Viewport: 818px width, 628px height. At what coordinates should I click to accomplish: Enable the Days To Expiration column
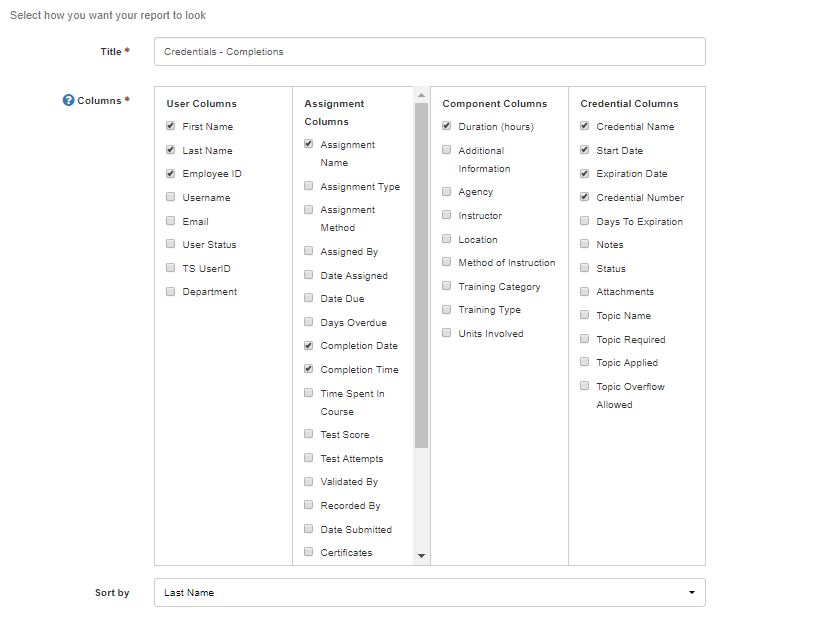point(585,221)
